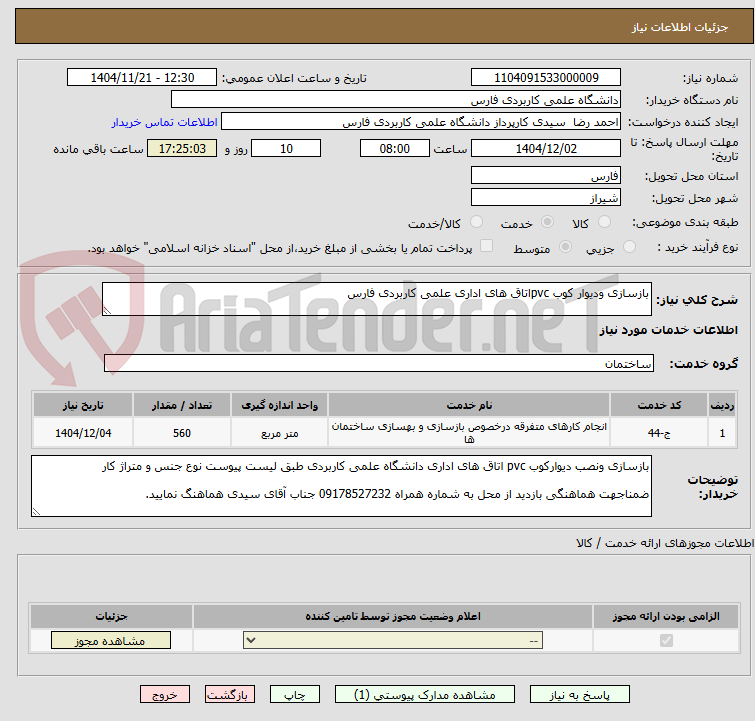The height and width of the screenshot is (721, 755).
Task: Click the جزئیات اطلاعات نیاز page title
Action: [679, 27]
